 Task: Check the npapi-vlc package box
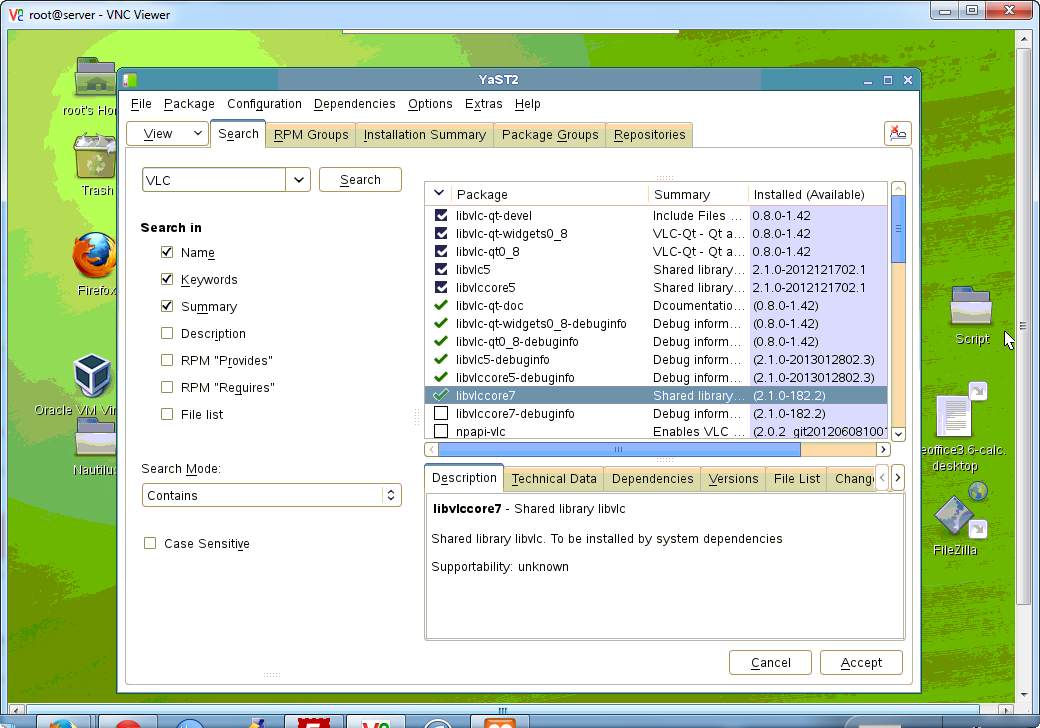[440, 431]
